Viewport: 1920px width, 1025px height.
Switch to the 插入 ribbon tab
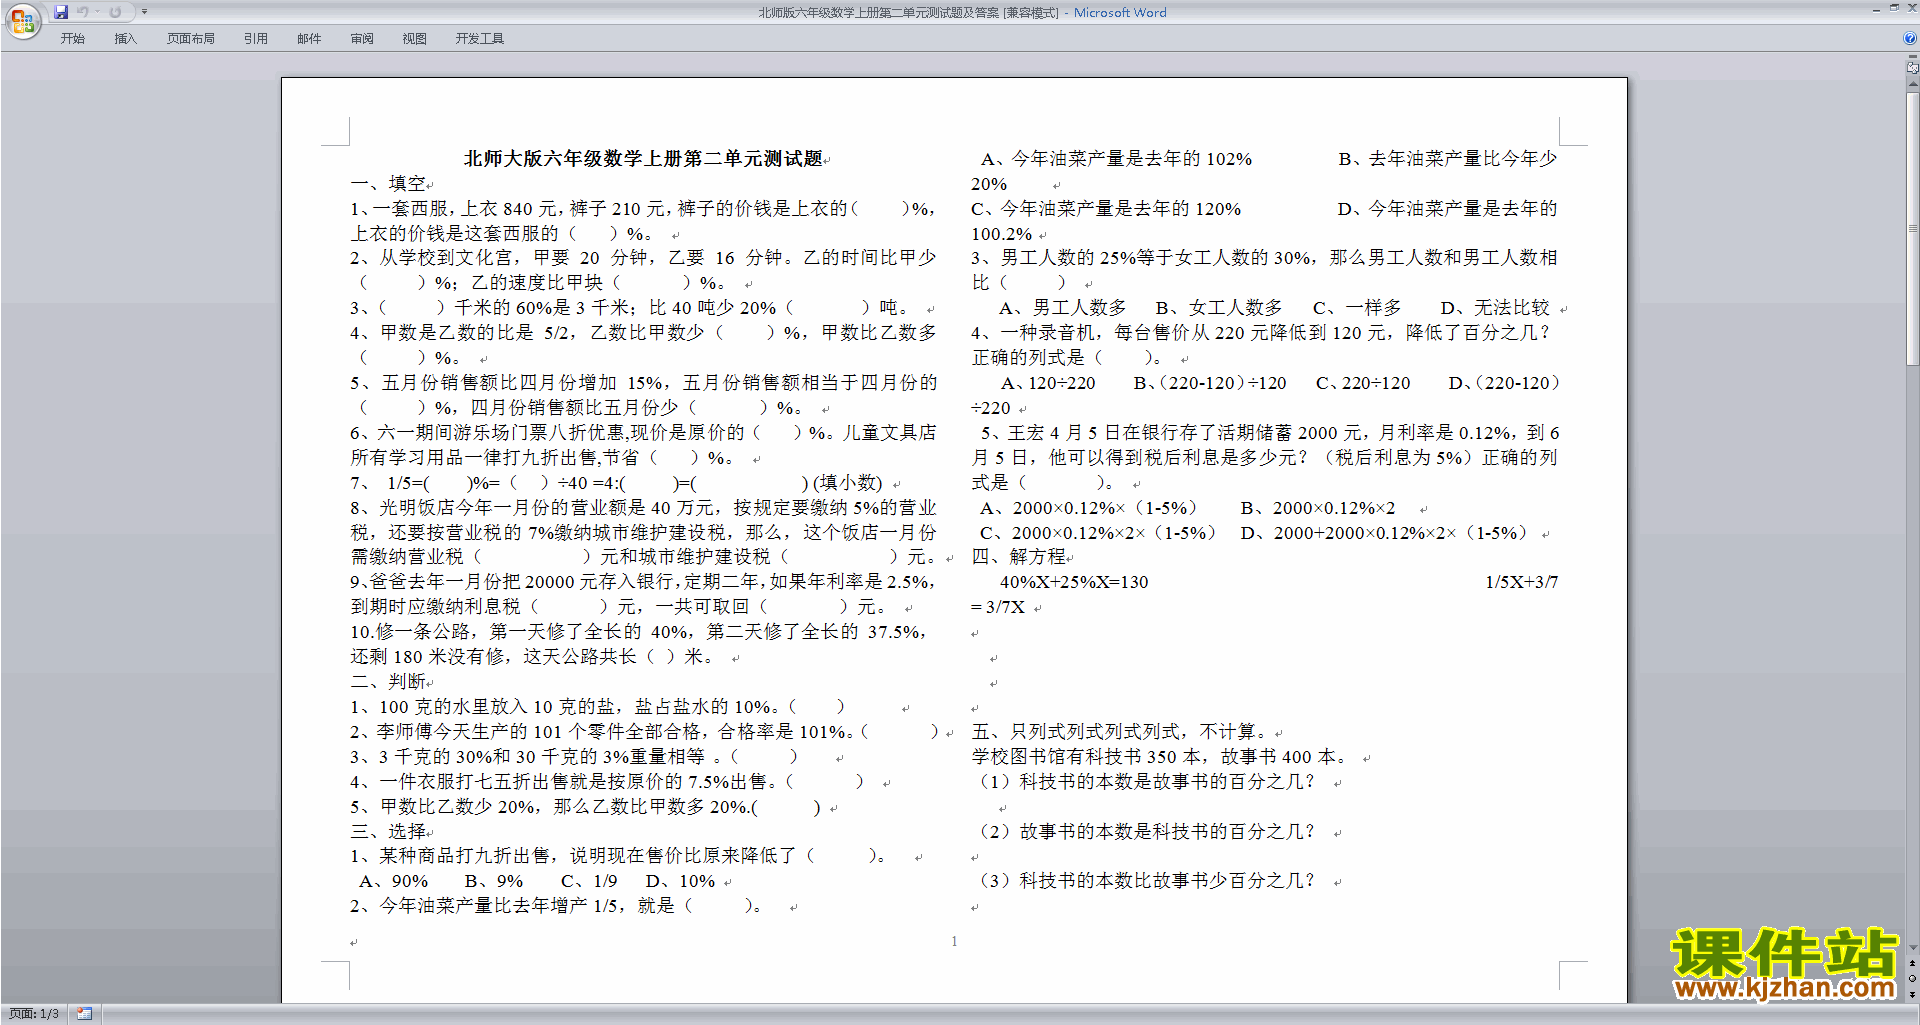[125, 39]
